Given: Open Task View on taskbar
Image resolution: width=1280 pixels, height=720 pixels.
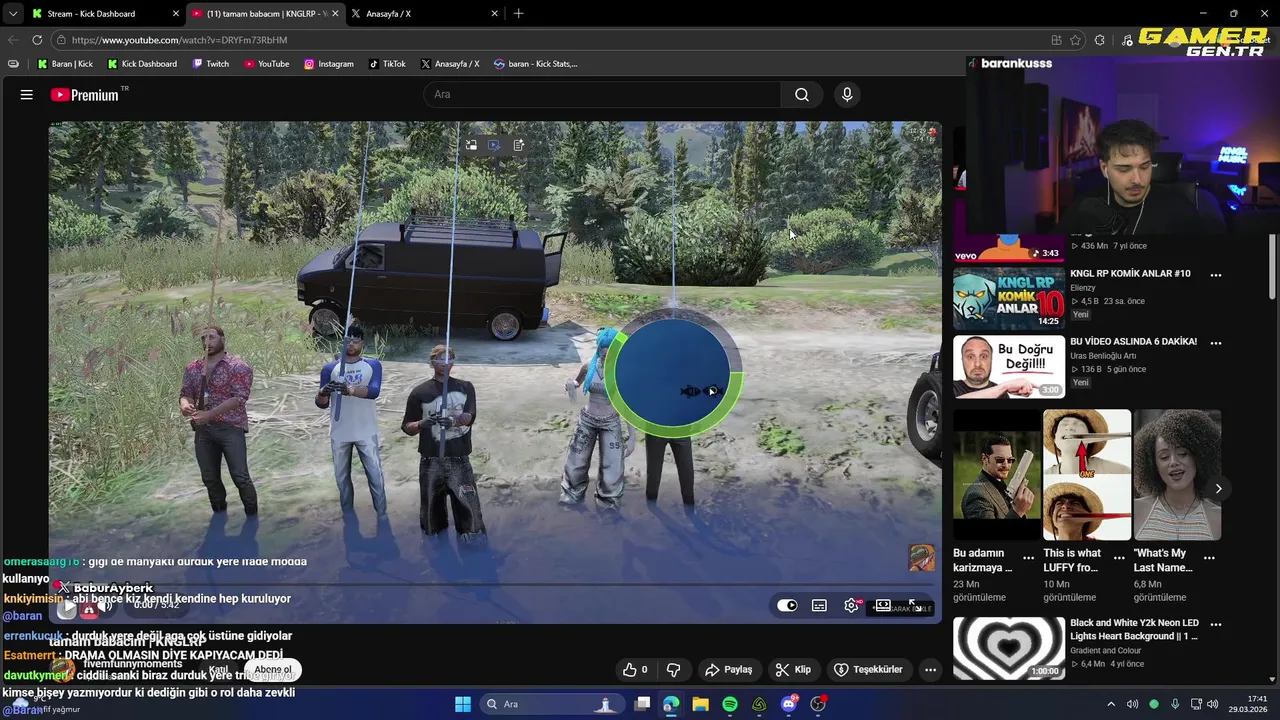Looking at the screenshot, I should click(642, 704).
